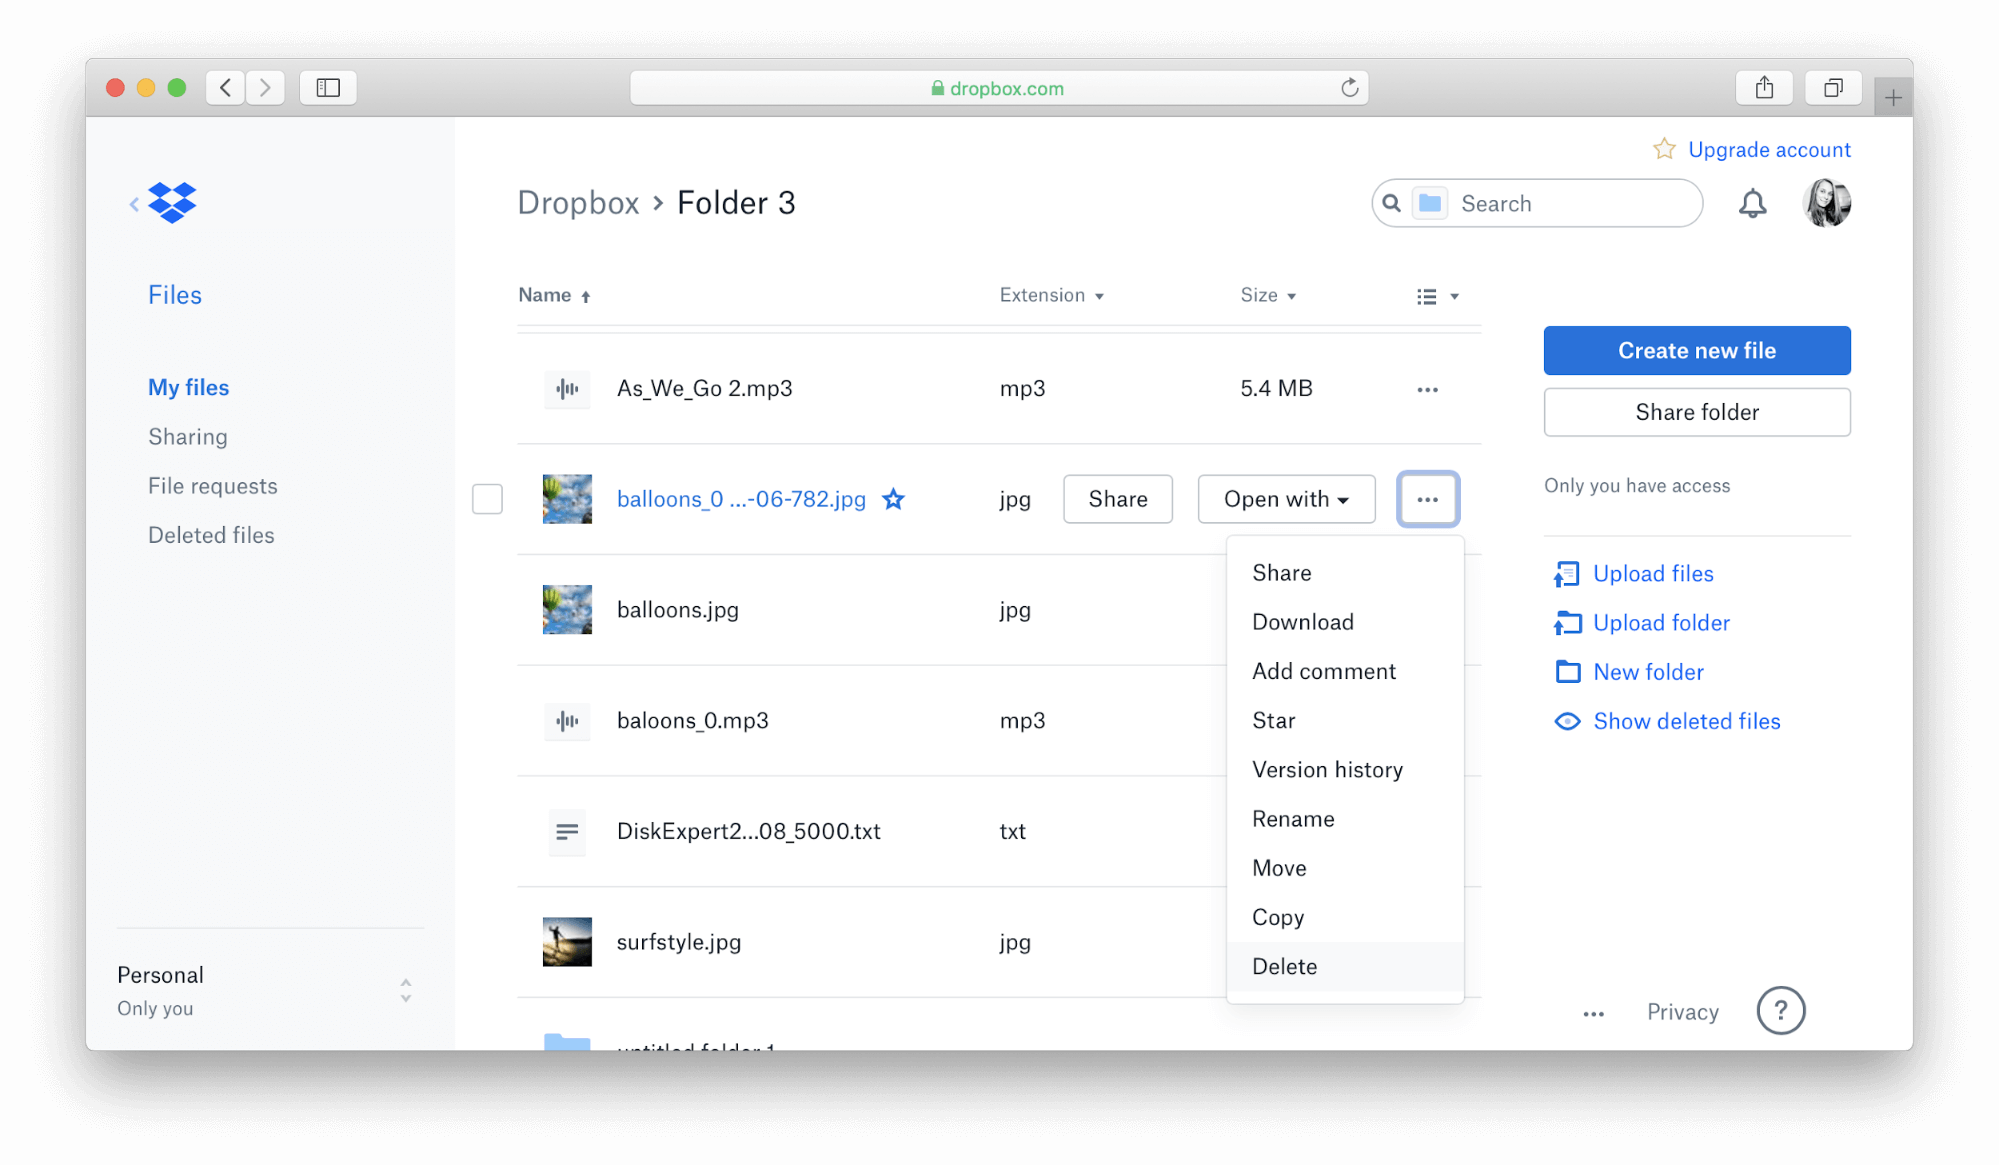Click the search bar folder icon
The height and width of the screenshot is (1165, 1999).
pos(1429,204)
